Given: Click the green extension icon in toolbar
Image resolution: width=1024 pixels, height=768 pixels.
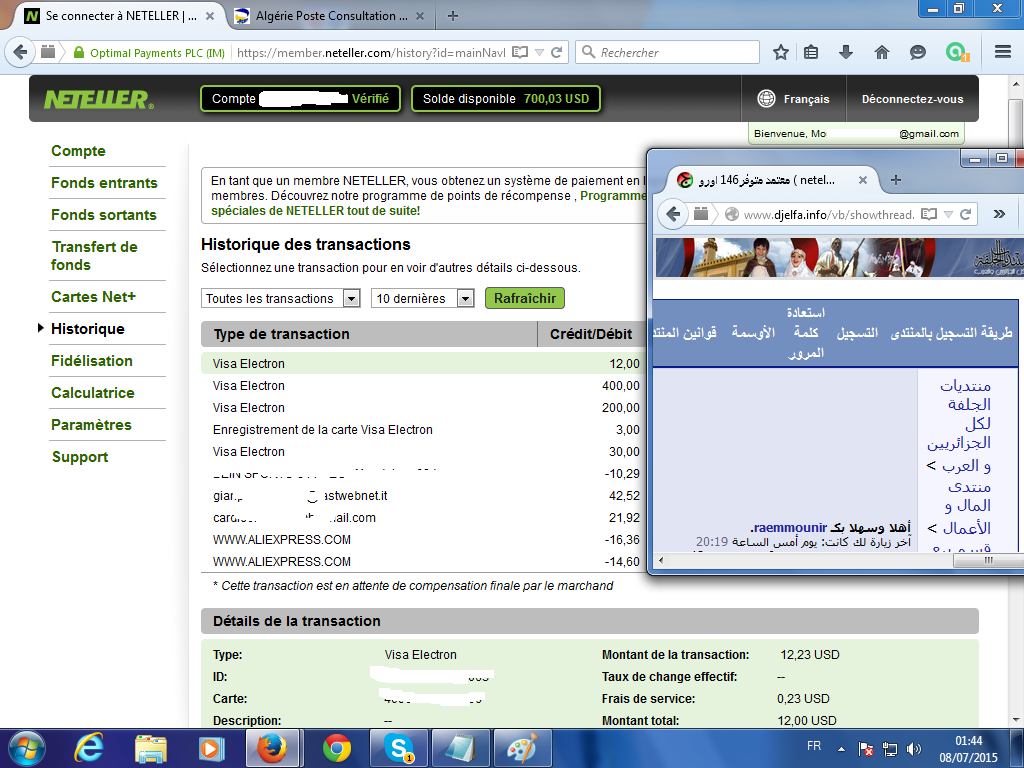Looking at the screenshot, I should pyautogui.click(x=956, y=52).
